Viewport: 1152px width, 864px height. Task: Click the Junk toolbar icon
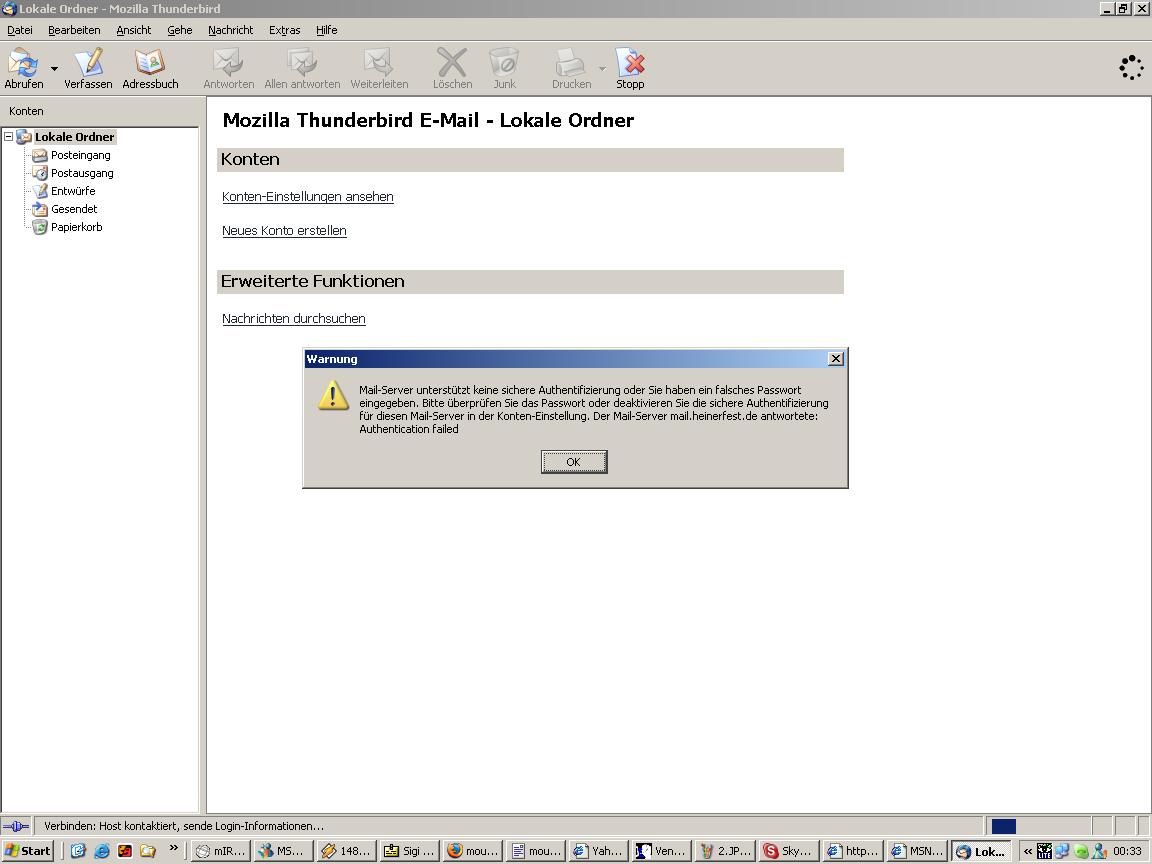504,68
